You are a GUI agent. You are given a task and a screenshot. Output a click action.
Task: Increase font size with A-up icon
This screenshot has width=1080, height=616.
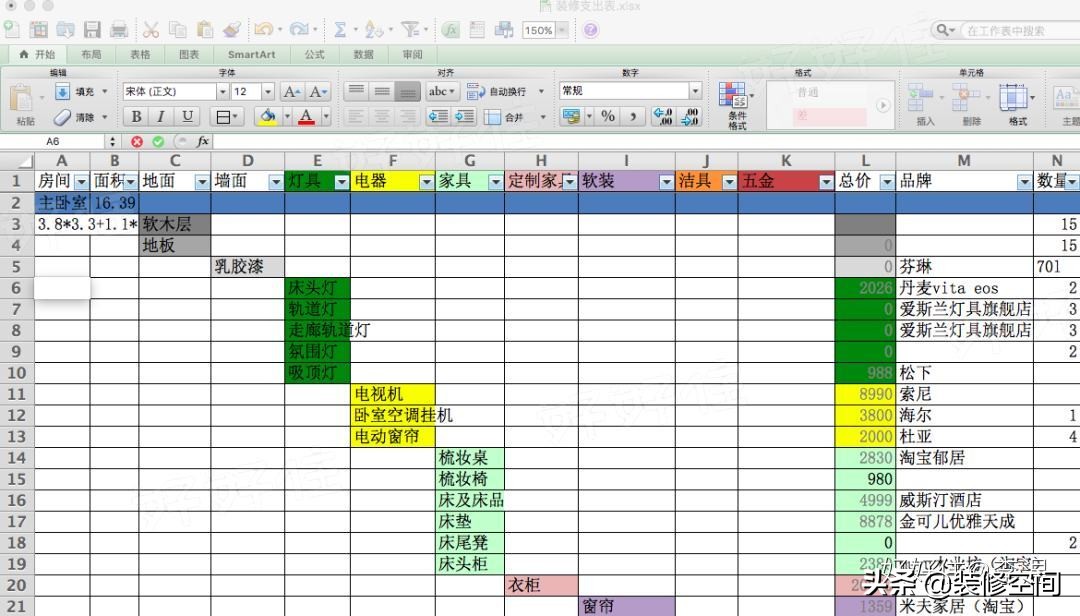pos(291,92)
